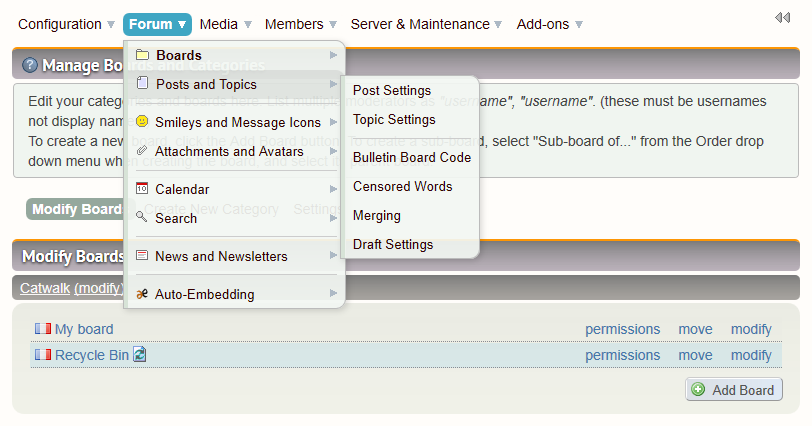The height and width of the screenshot is (426, 812).
Task: Click the flag icon beside My board
Action: click(x=42, y=329)
